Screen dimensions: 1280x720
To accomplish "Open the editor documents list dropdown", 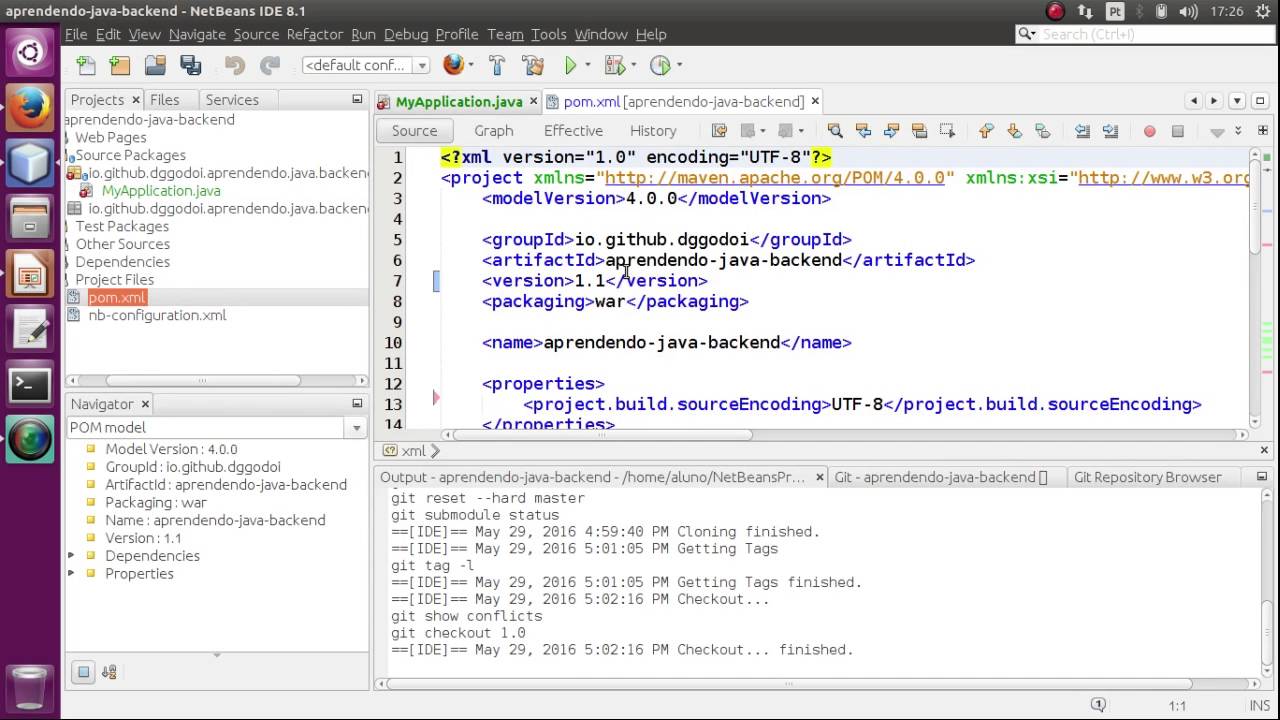I will 1237,101.
